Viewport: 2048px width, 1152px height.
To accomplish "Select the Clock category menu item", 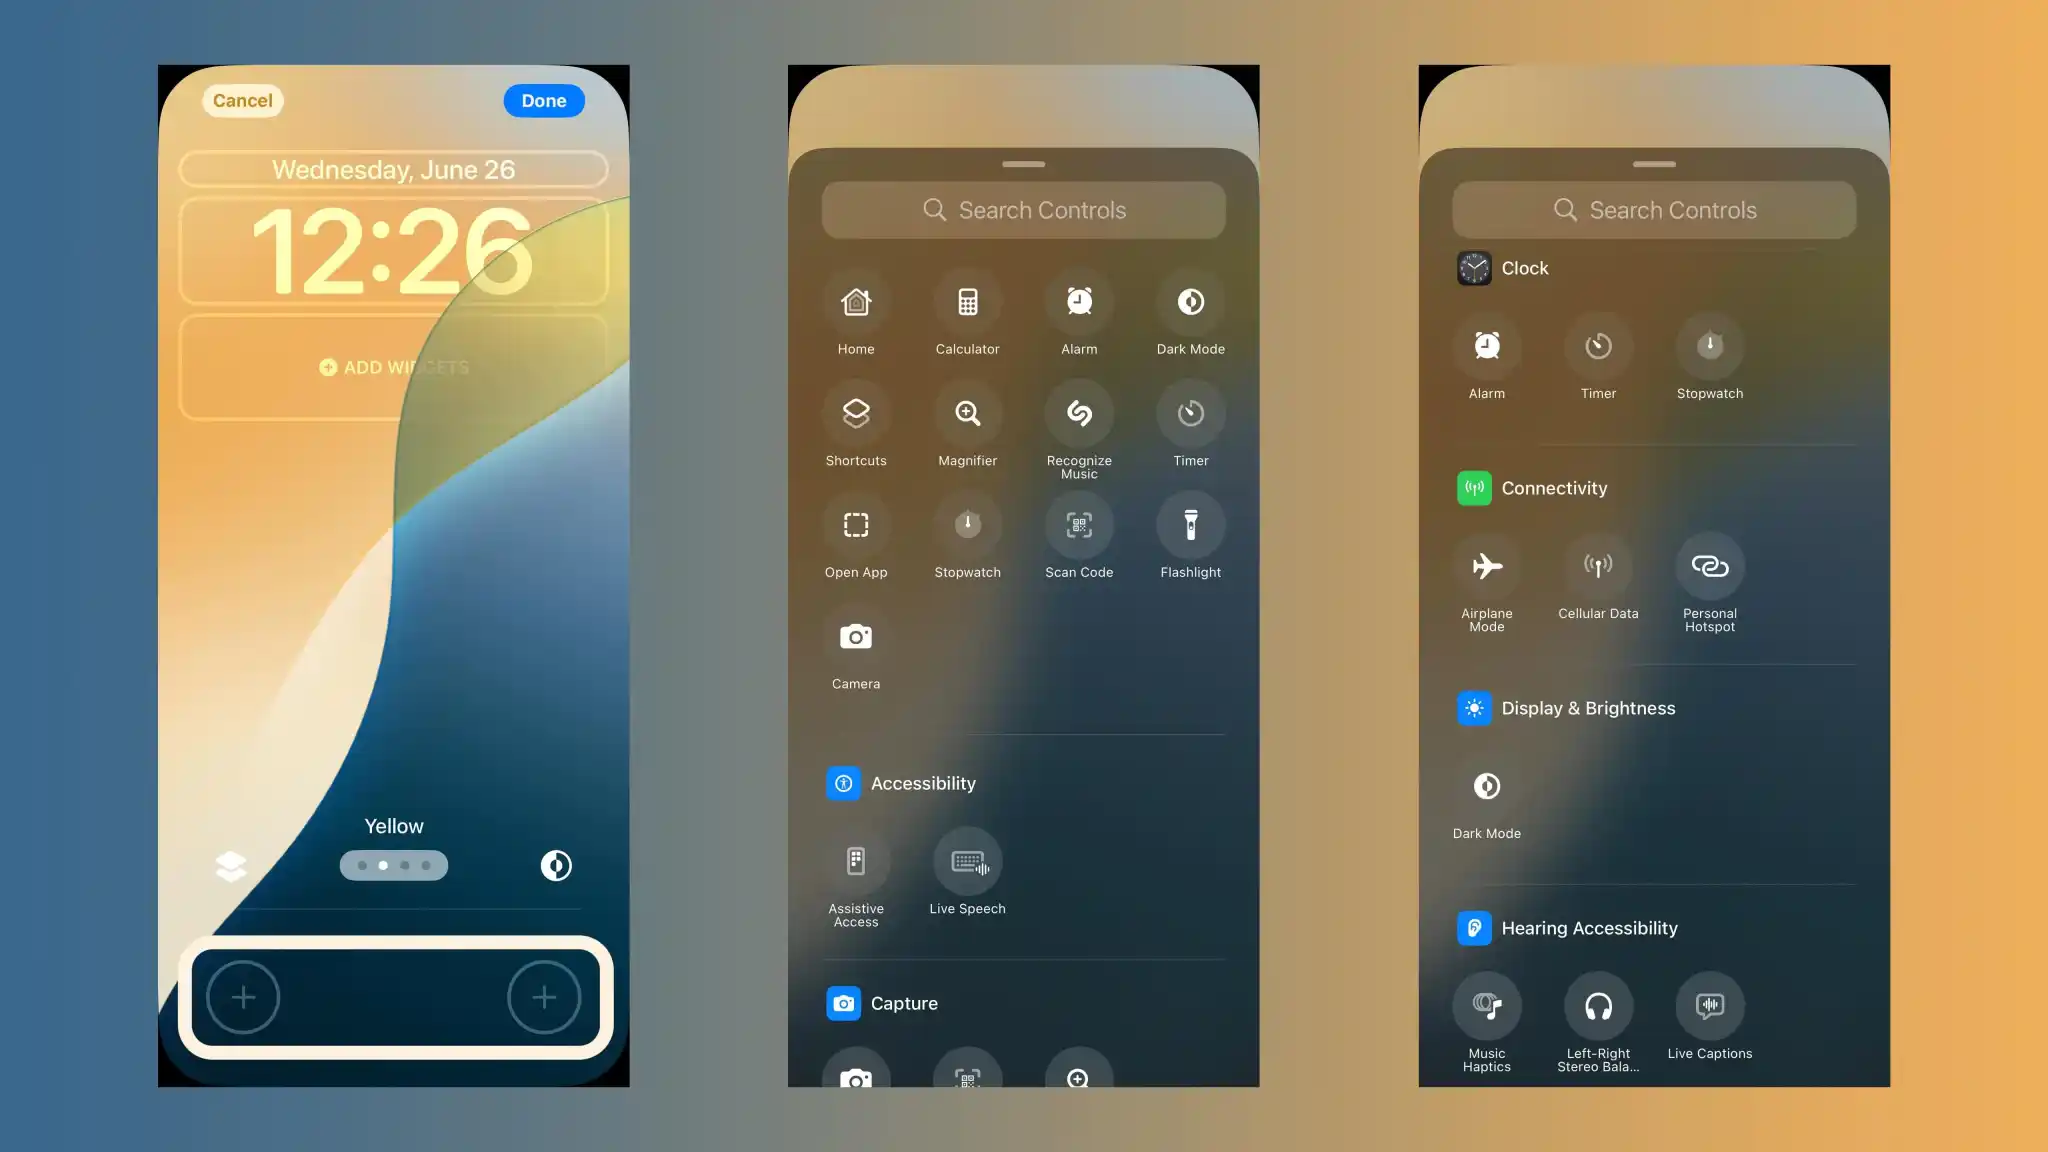I will 1523,267.
